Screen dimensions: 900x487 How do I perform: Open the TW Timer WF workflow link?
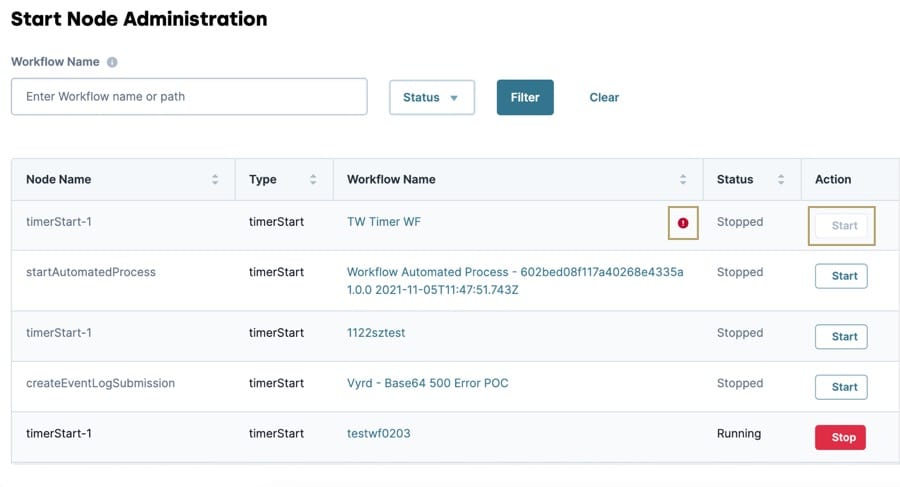coord(383,222)
